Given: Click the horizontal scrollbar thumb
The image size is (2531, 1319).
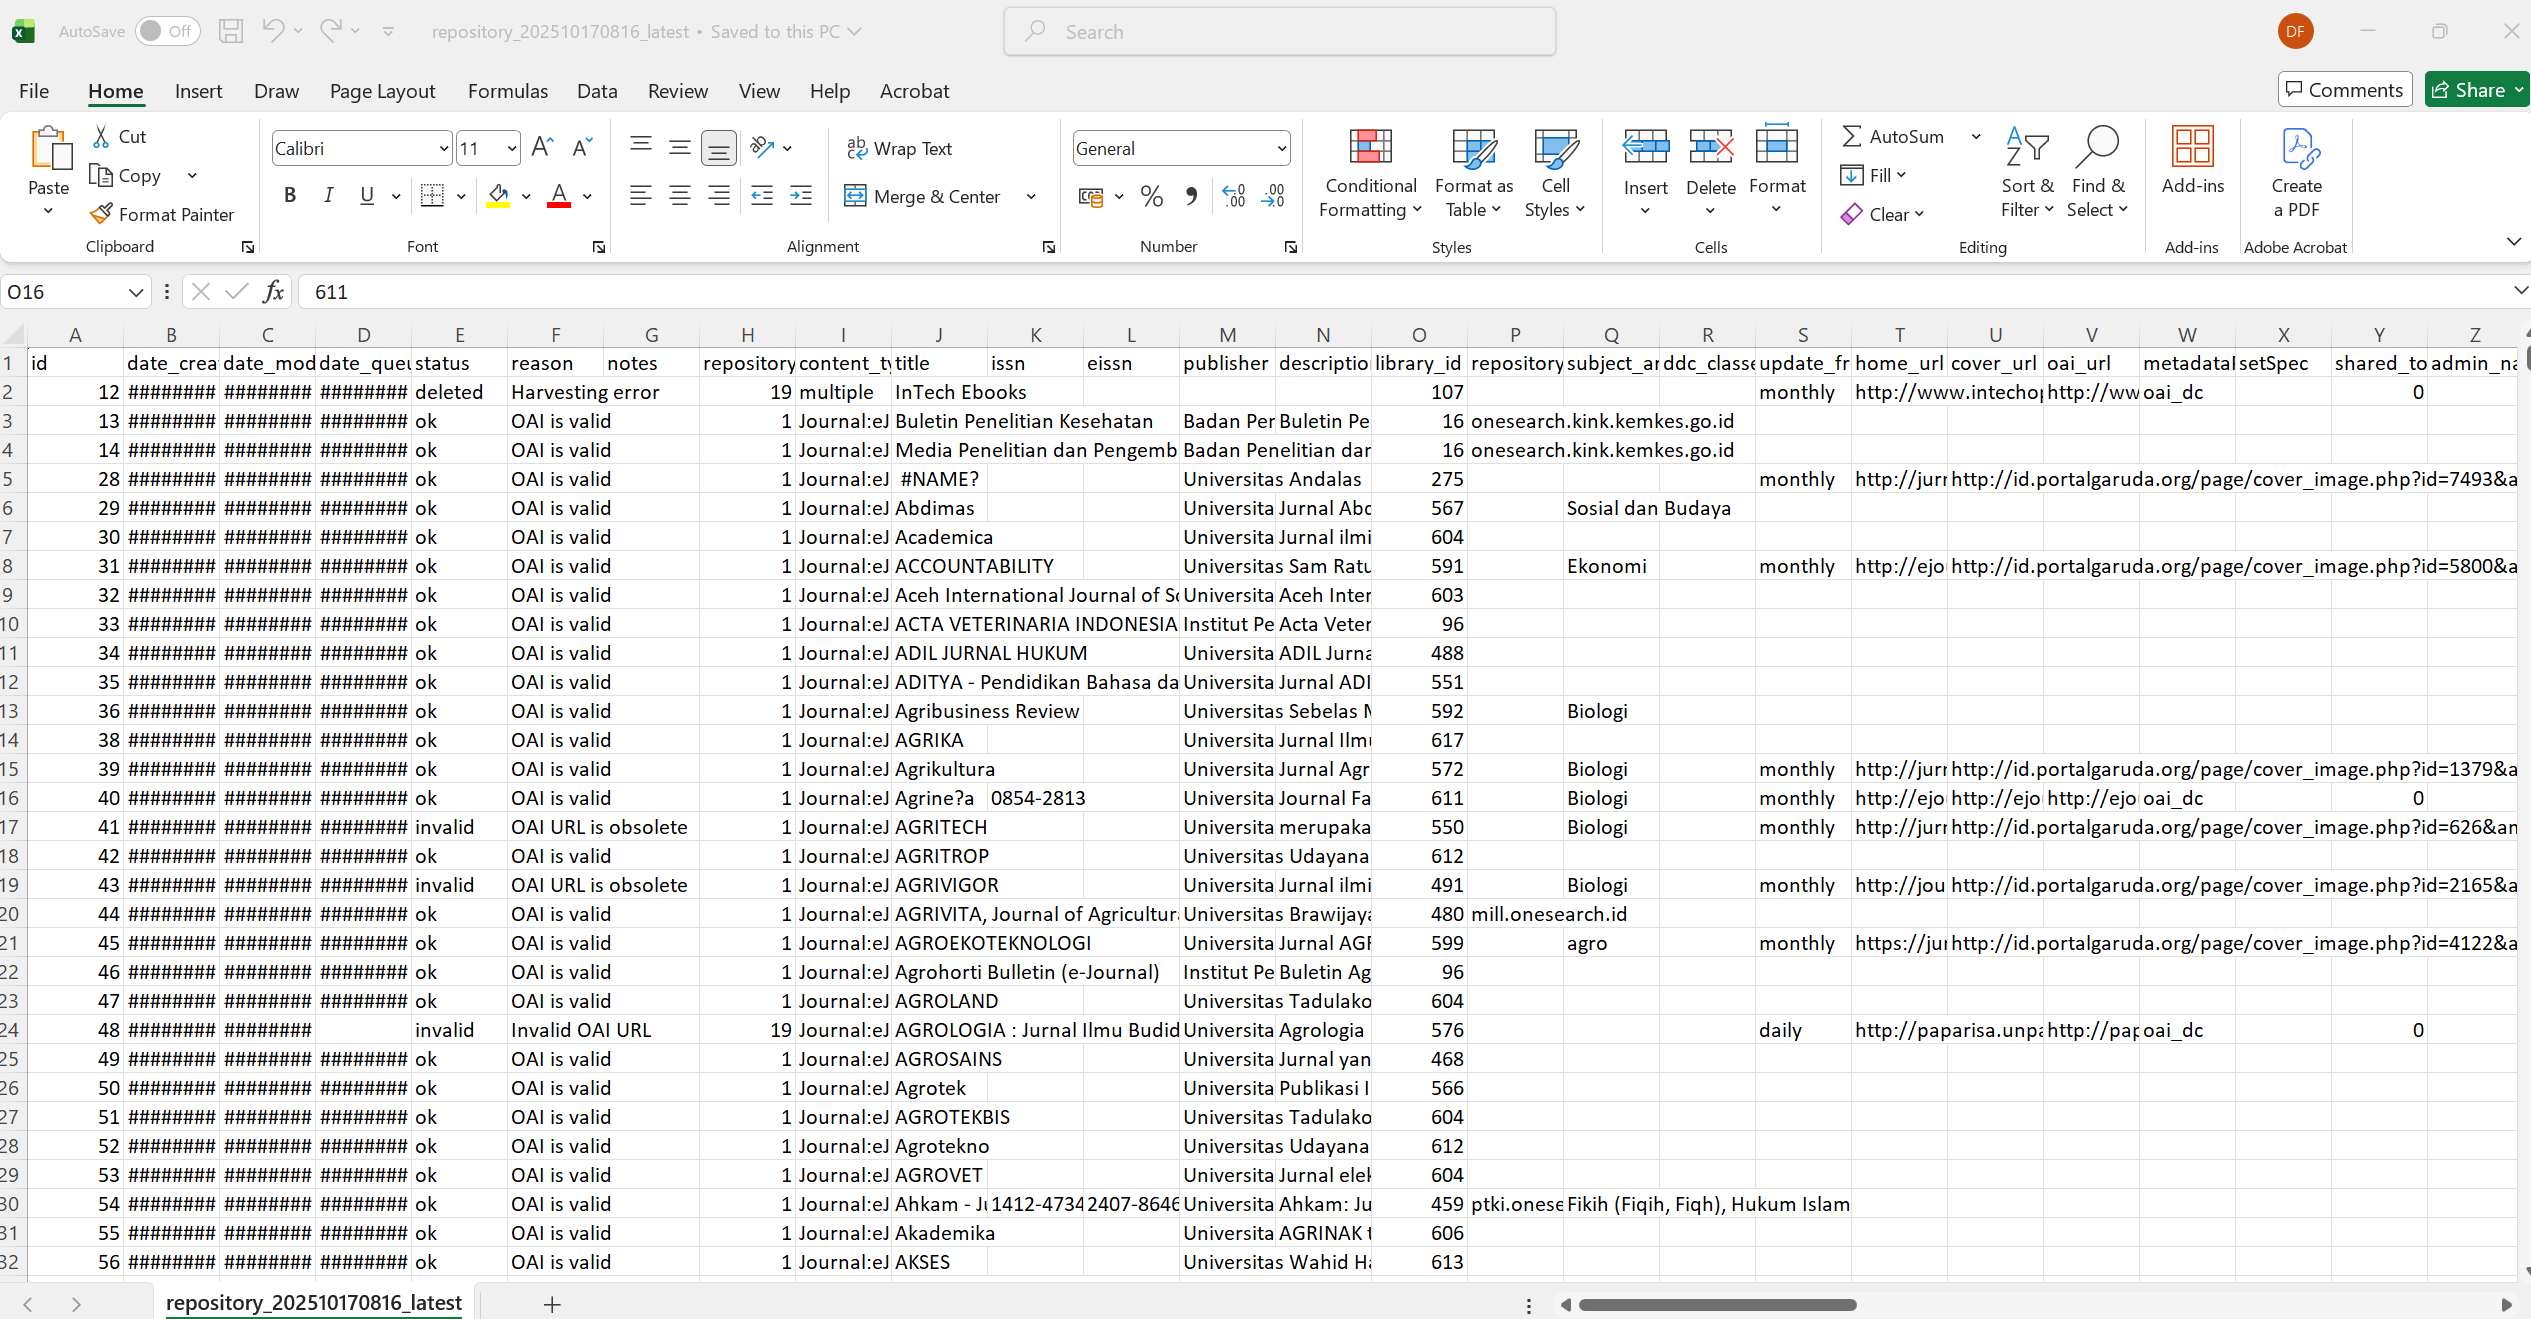Looking at the screenshot, I should click(x=1717, y=1304).
